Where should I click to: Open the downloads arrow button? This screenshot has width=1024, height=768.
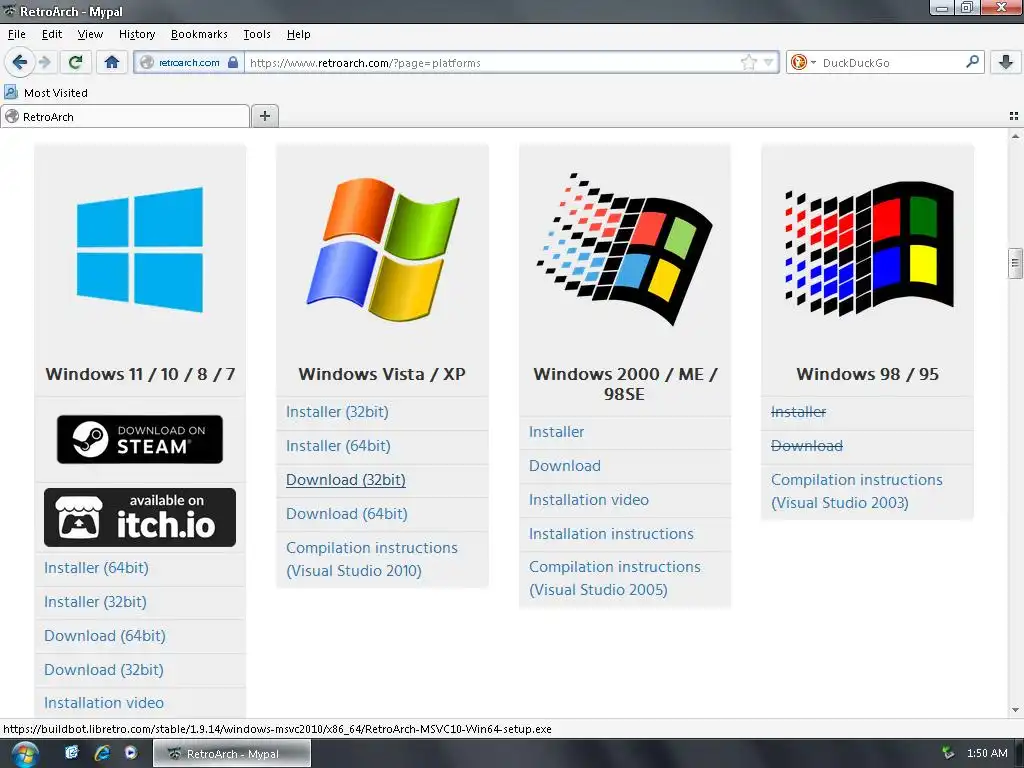tap(1006, 62)
